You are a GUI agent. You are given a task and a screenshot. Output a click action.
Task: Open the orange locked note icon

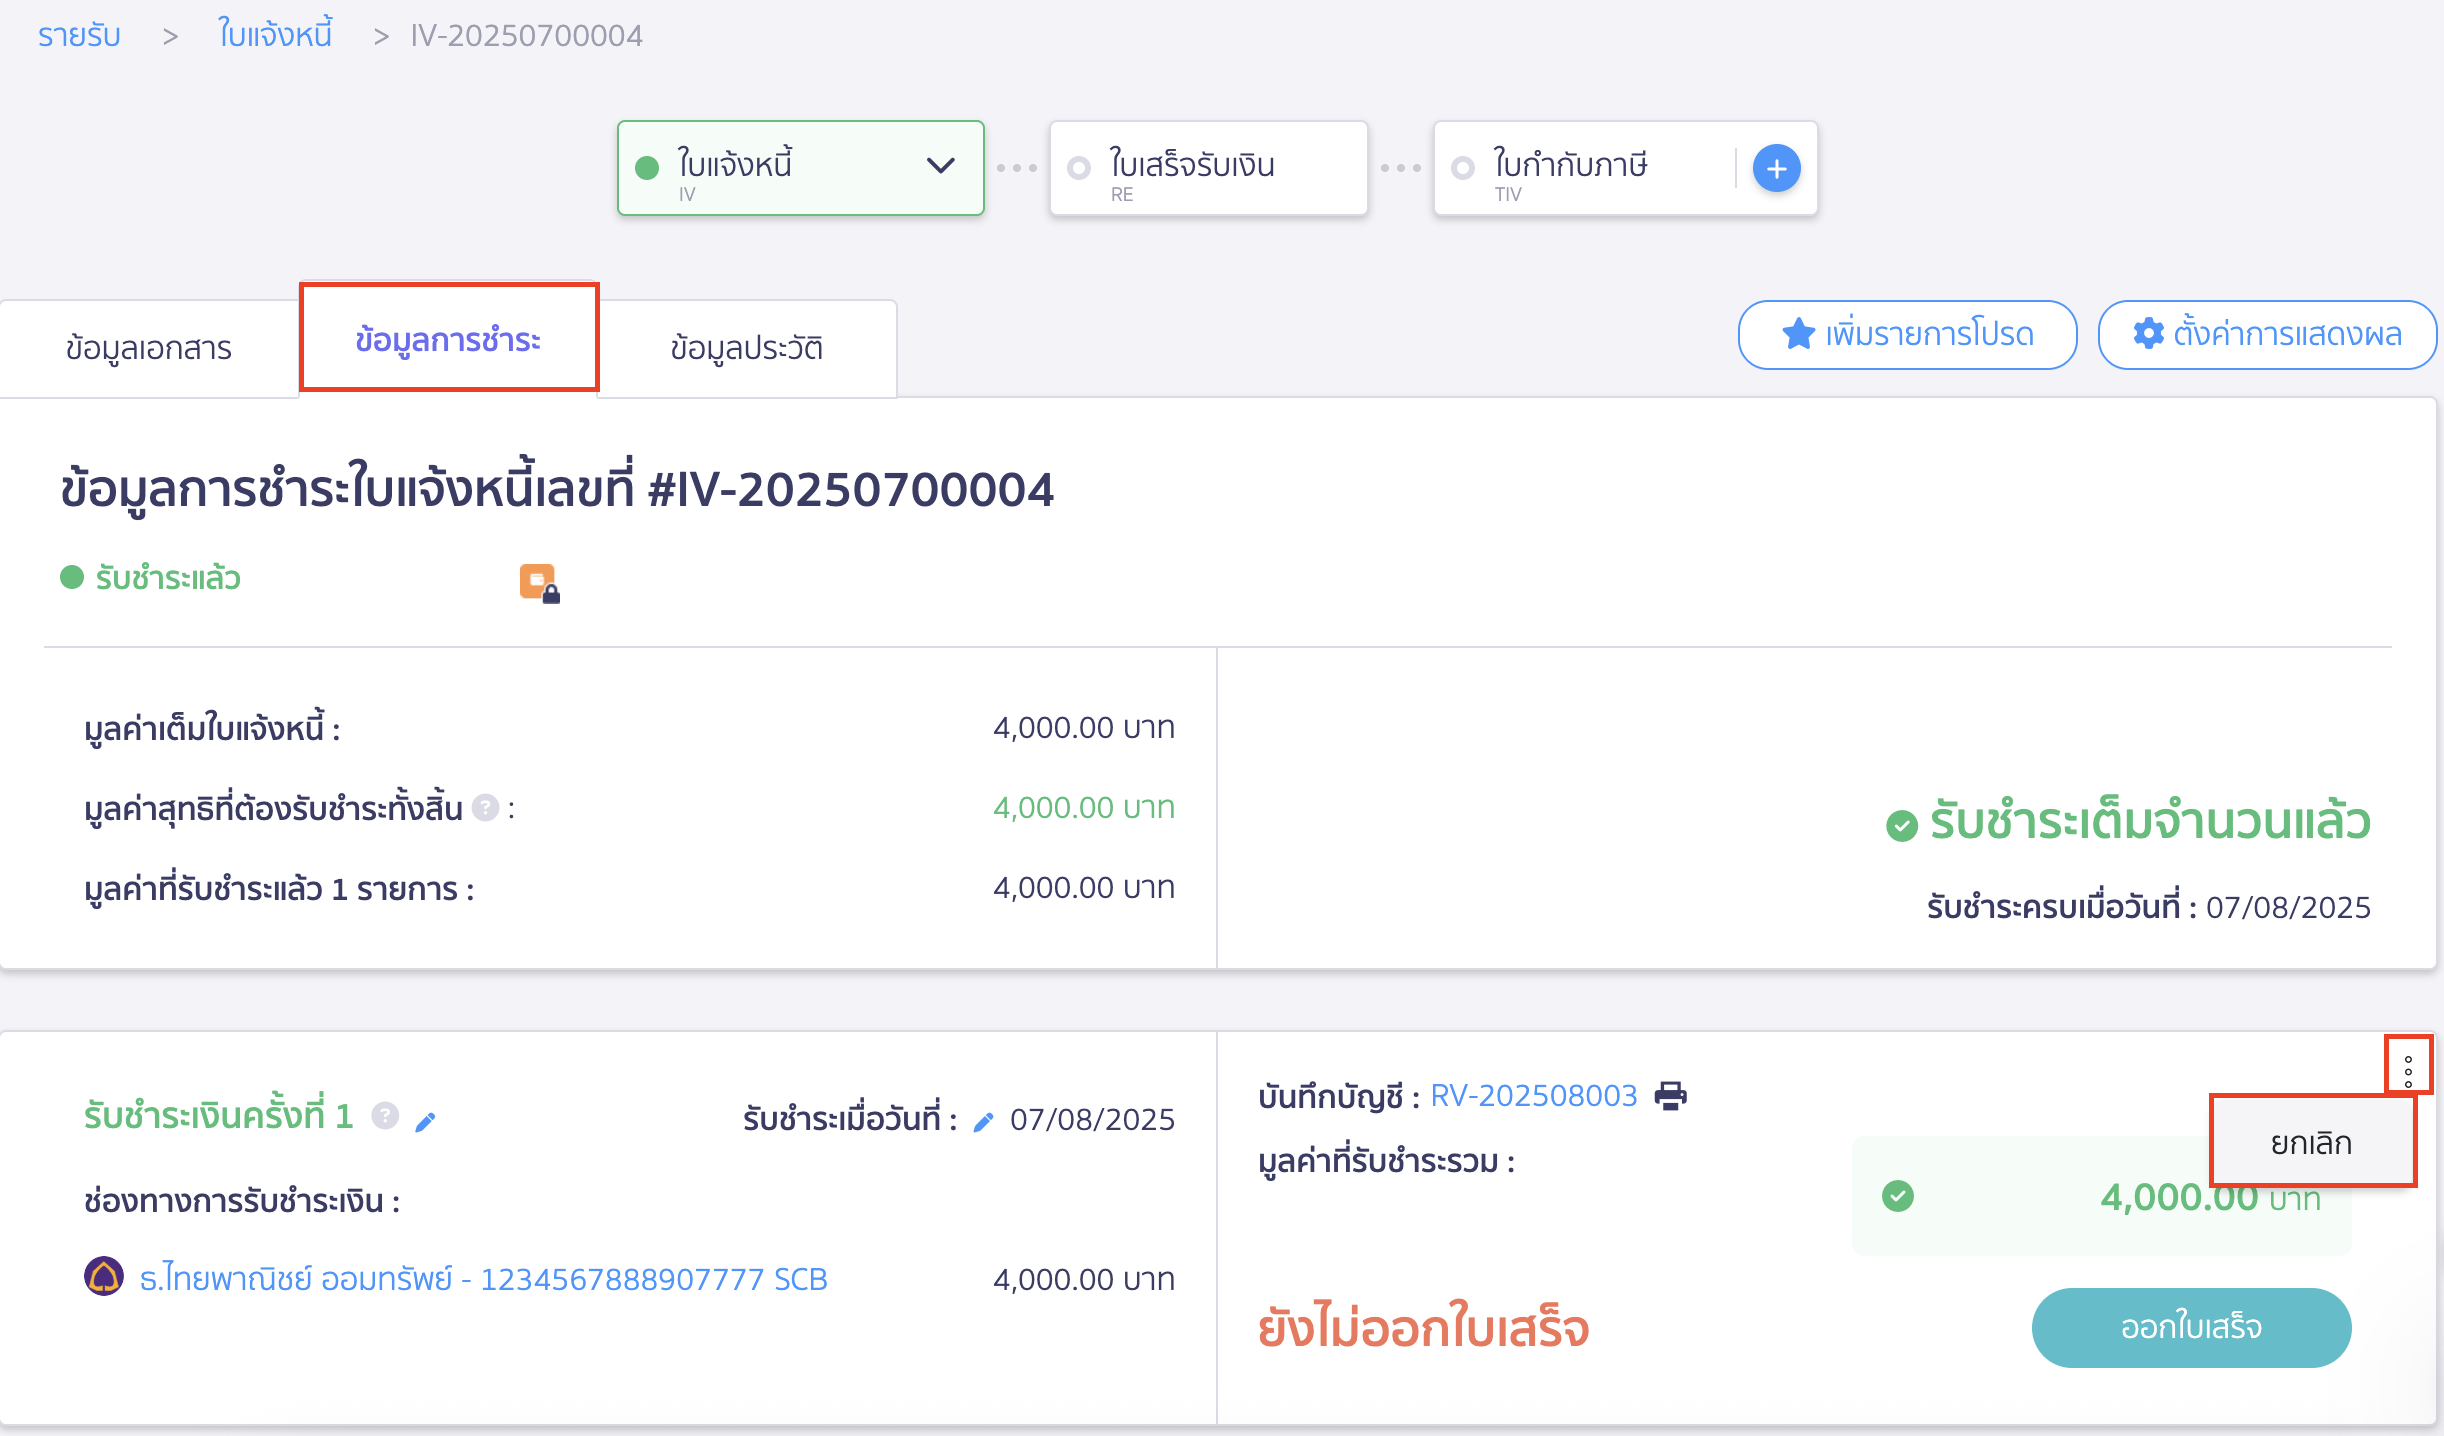539,583
